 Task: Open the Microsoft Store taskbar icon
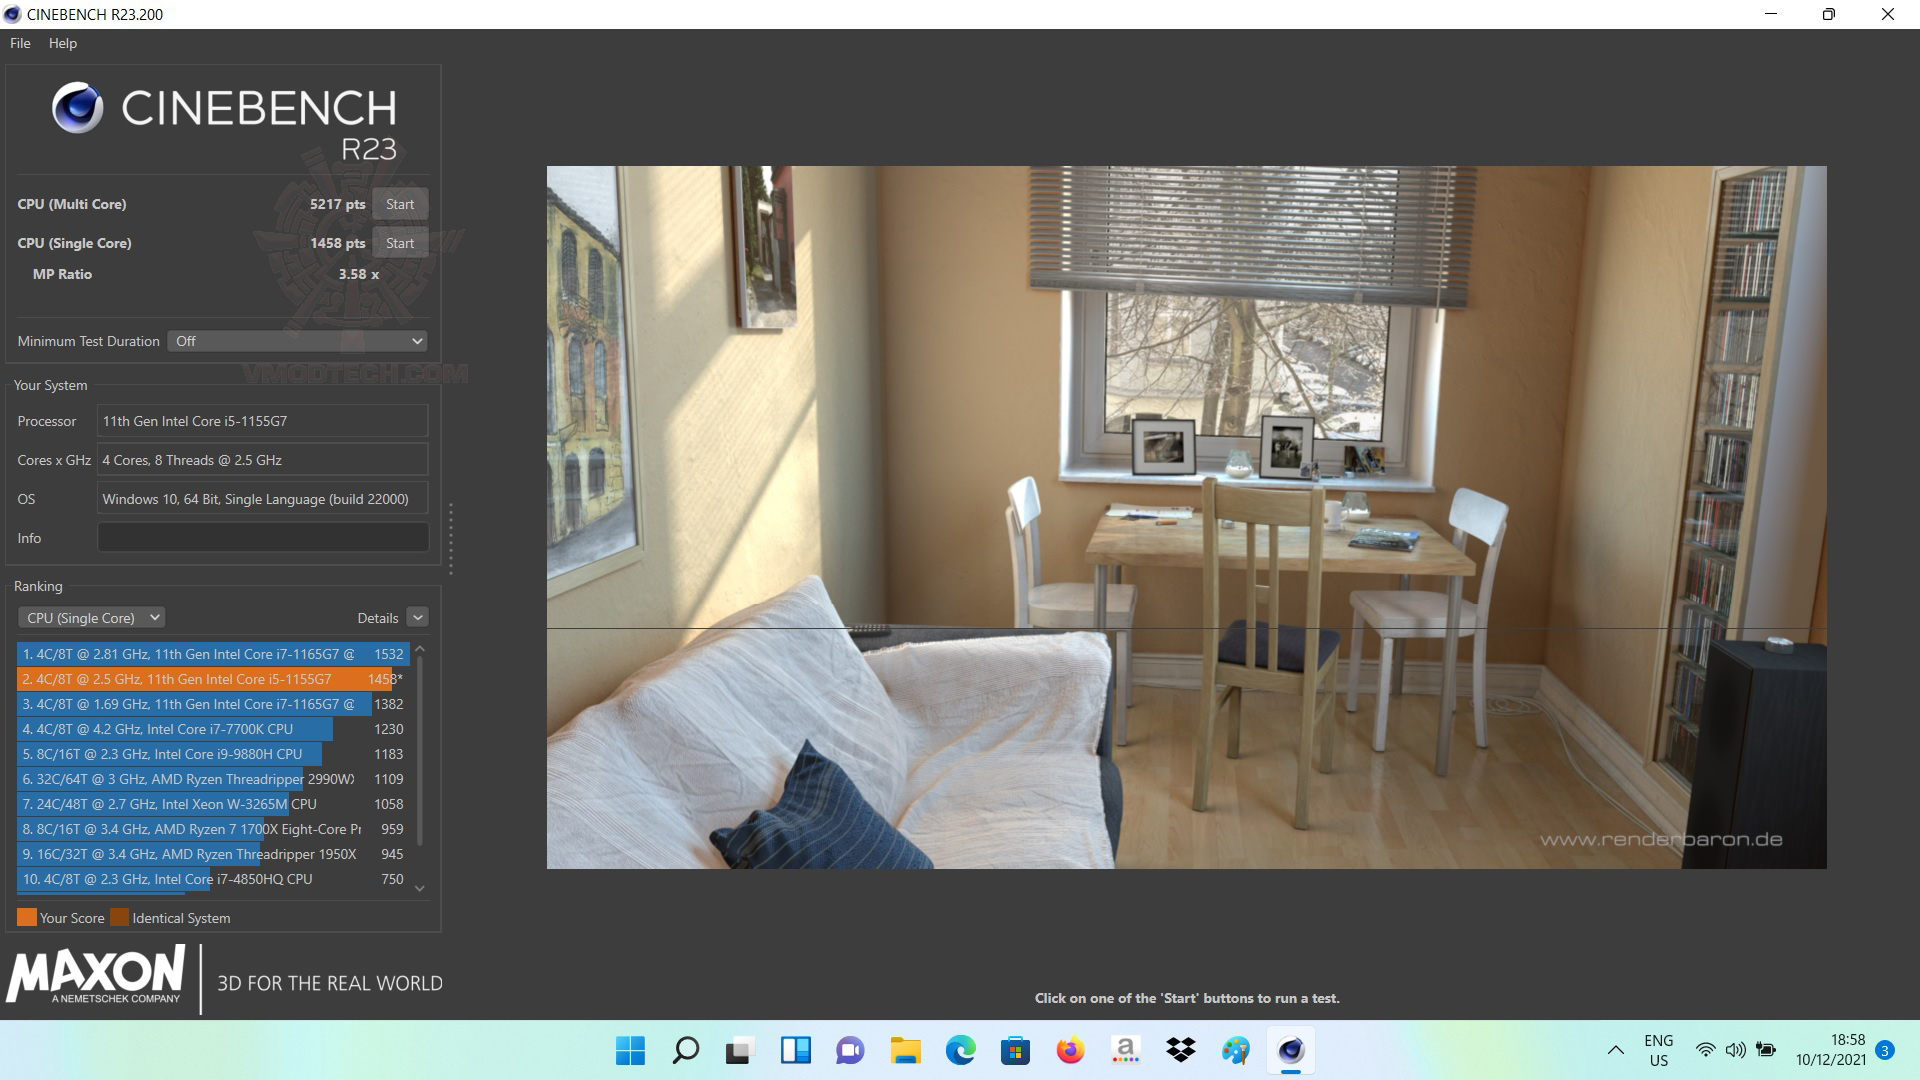click(x=1015, y=1050)
